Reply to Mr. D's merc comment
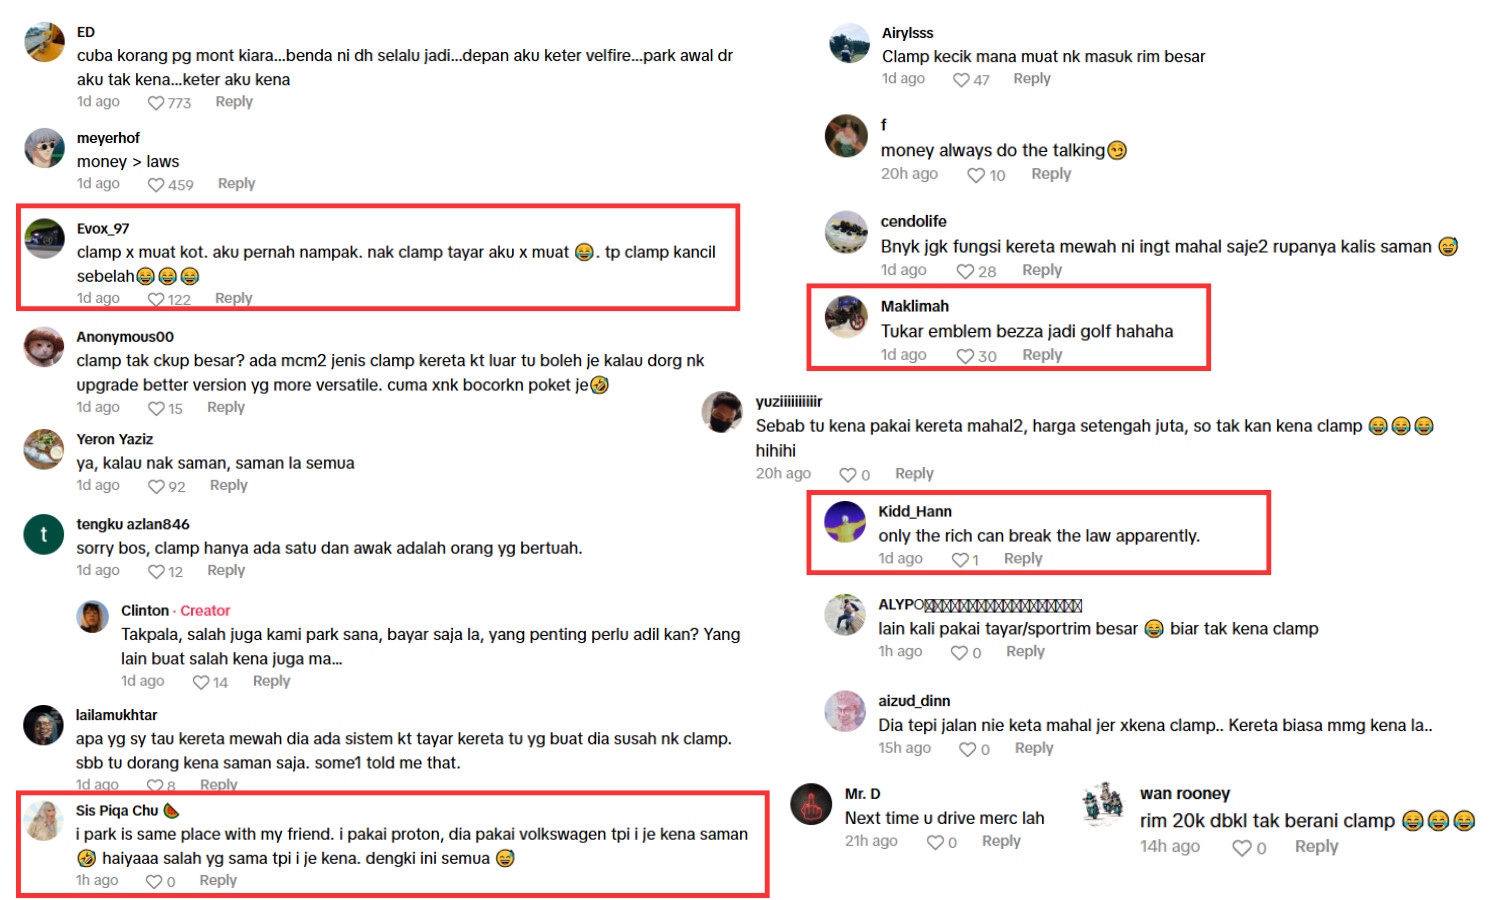 [1001, 841]
